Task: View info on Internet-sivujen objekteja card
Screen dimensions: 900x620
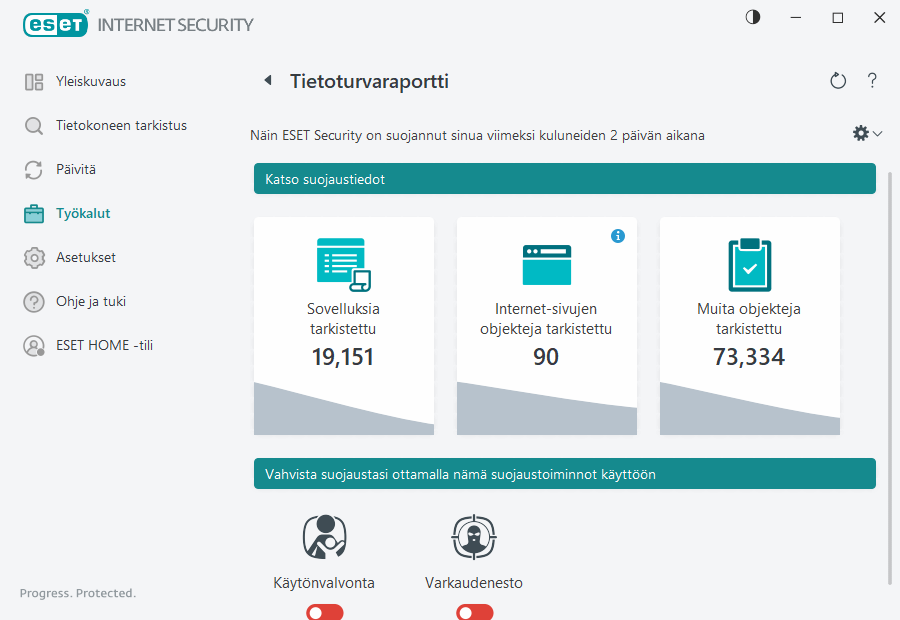Action: point(618,236)
